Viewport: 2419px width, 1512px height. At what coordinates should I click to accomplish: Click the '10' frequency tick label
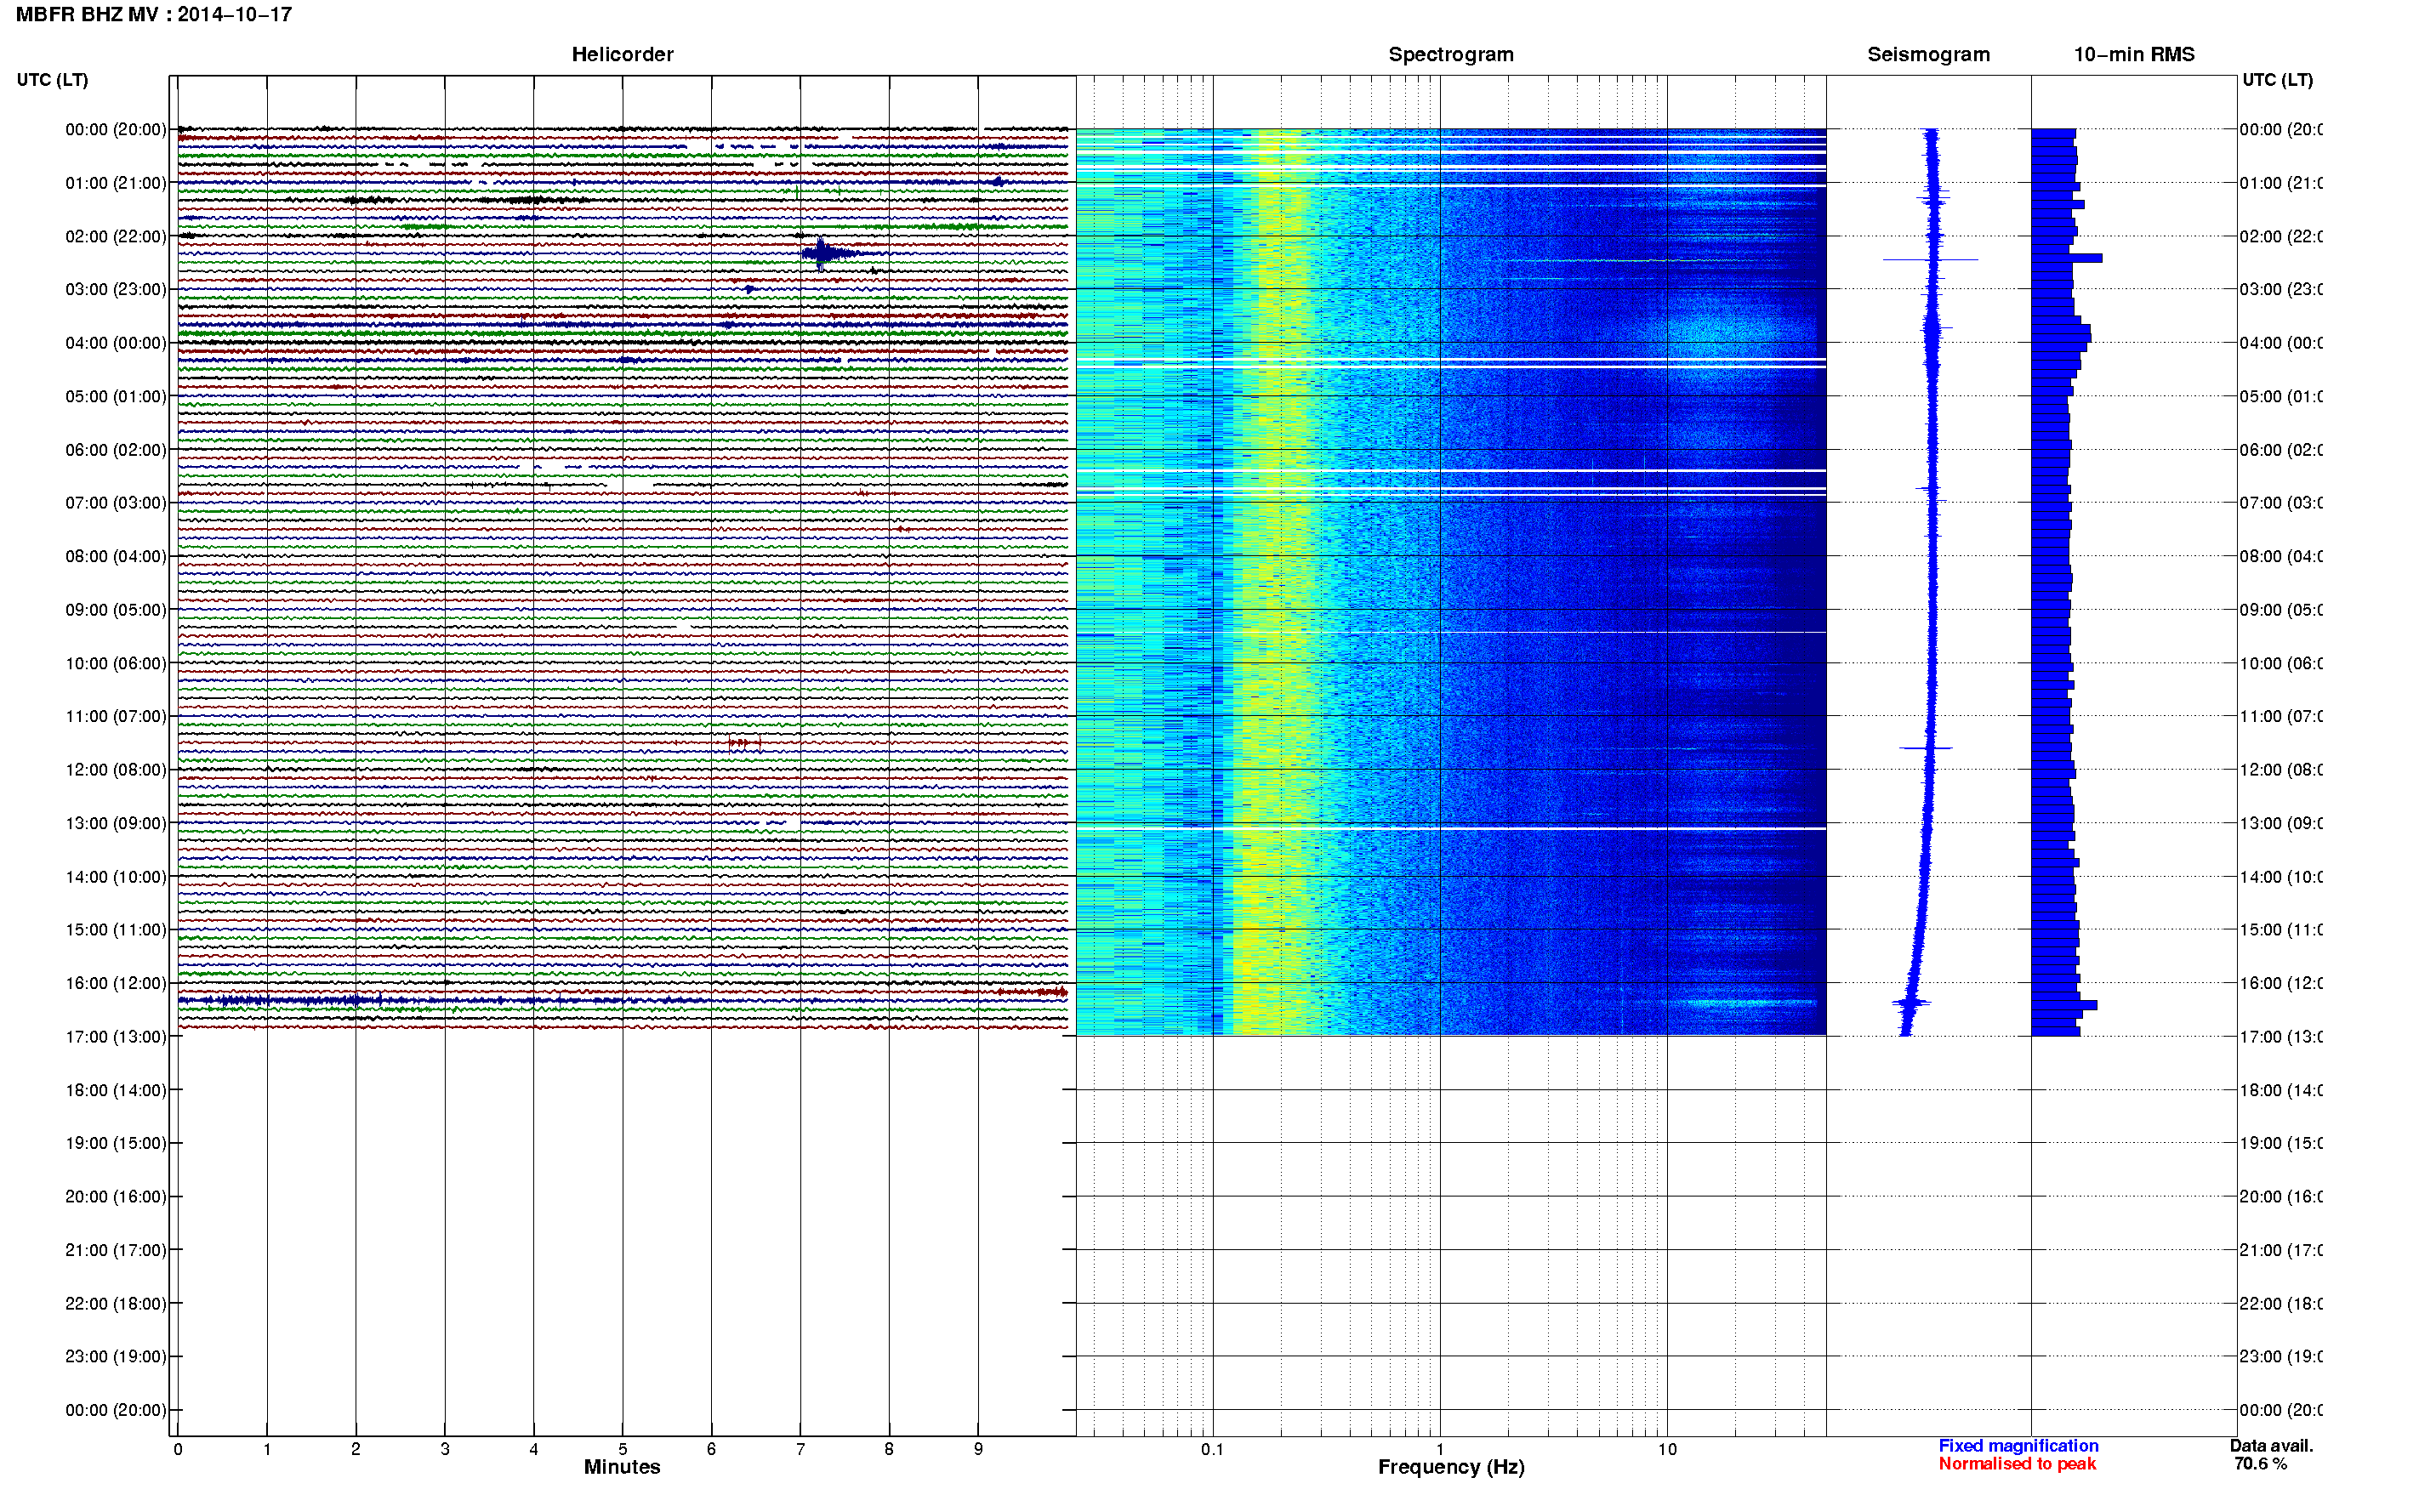(1667, 1449)
